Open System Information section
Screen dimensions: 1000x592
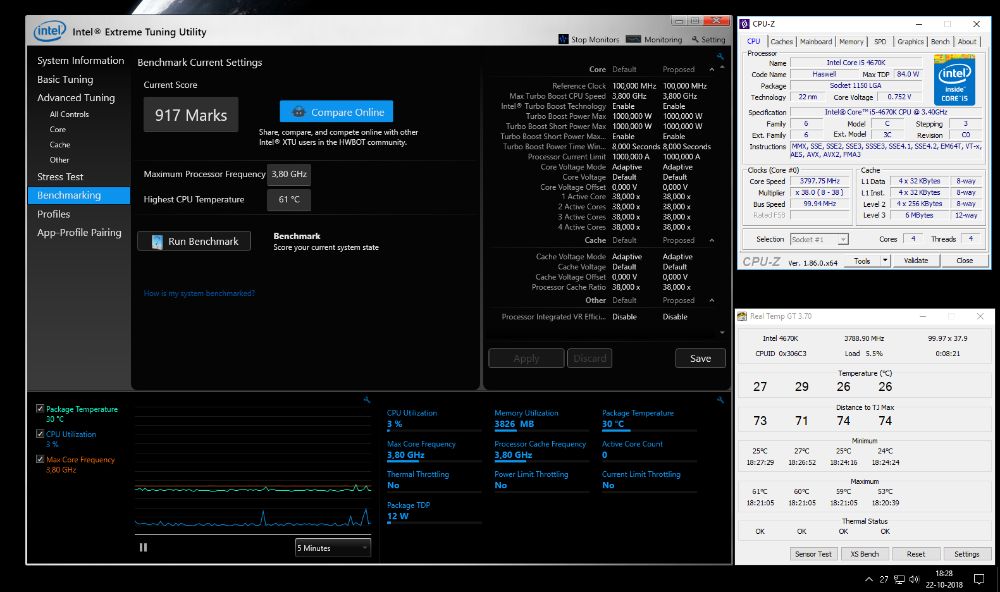80,60
